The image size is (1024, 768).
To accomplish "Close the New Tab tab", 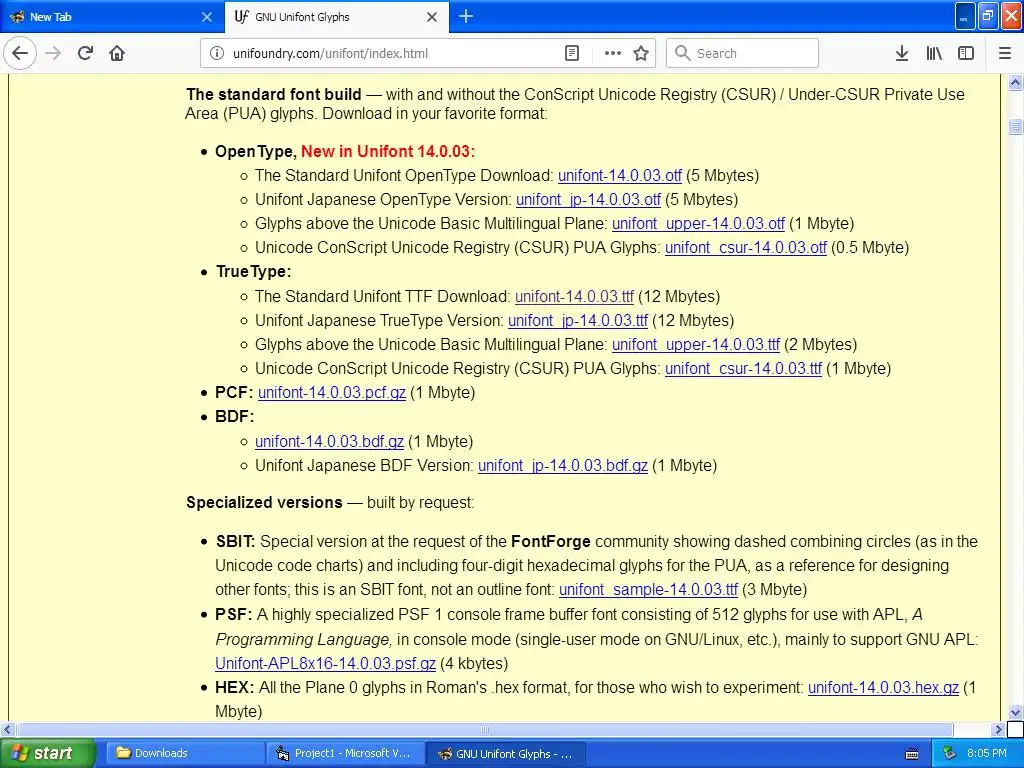I will coord(206,17).
